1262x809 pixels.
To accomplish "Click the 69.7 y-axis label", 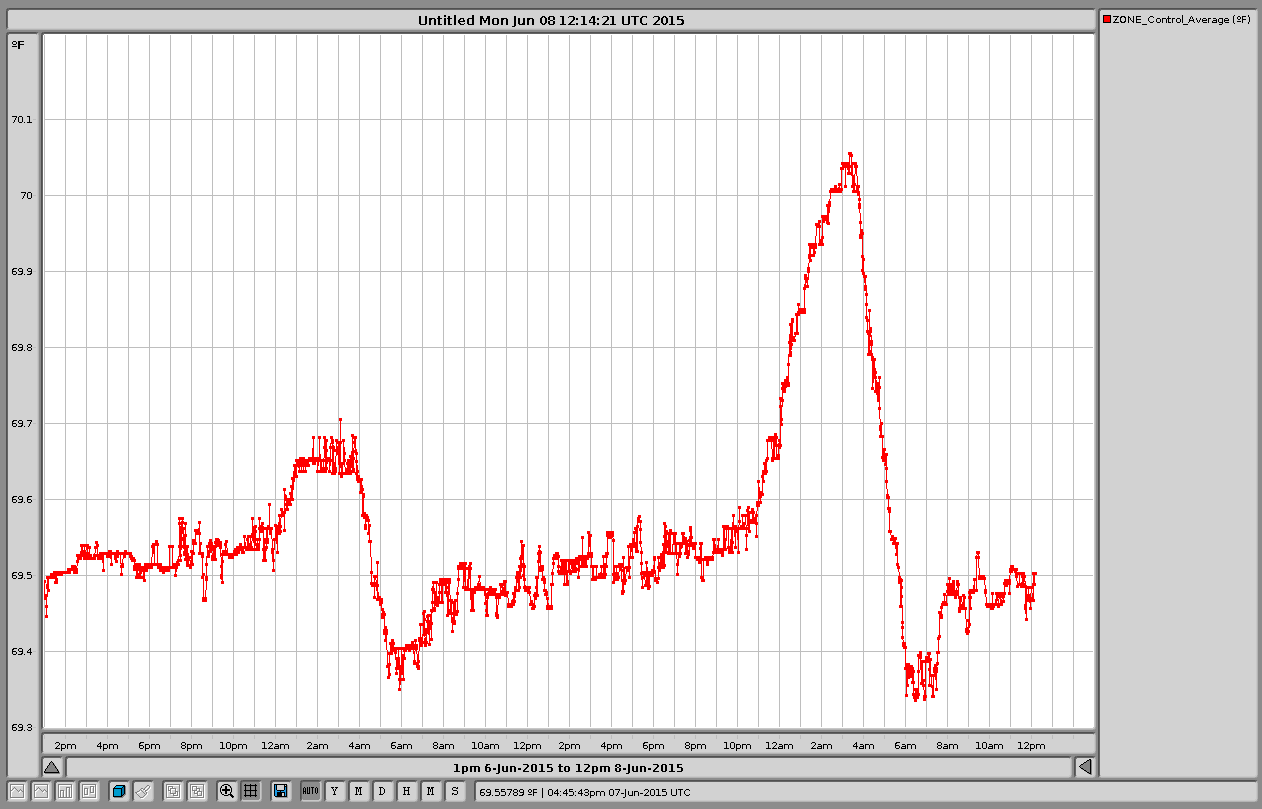I will (21, 423).
